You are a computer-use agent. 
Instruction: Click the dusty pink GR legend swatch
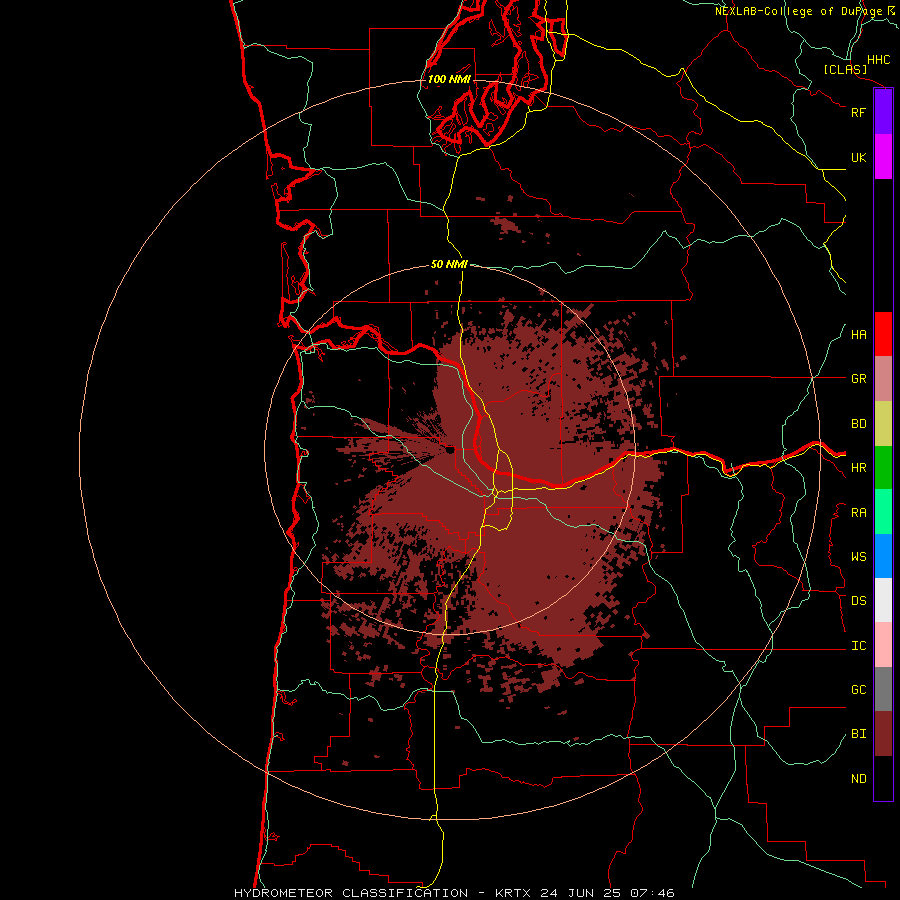pos(883,379)
